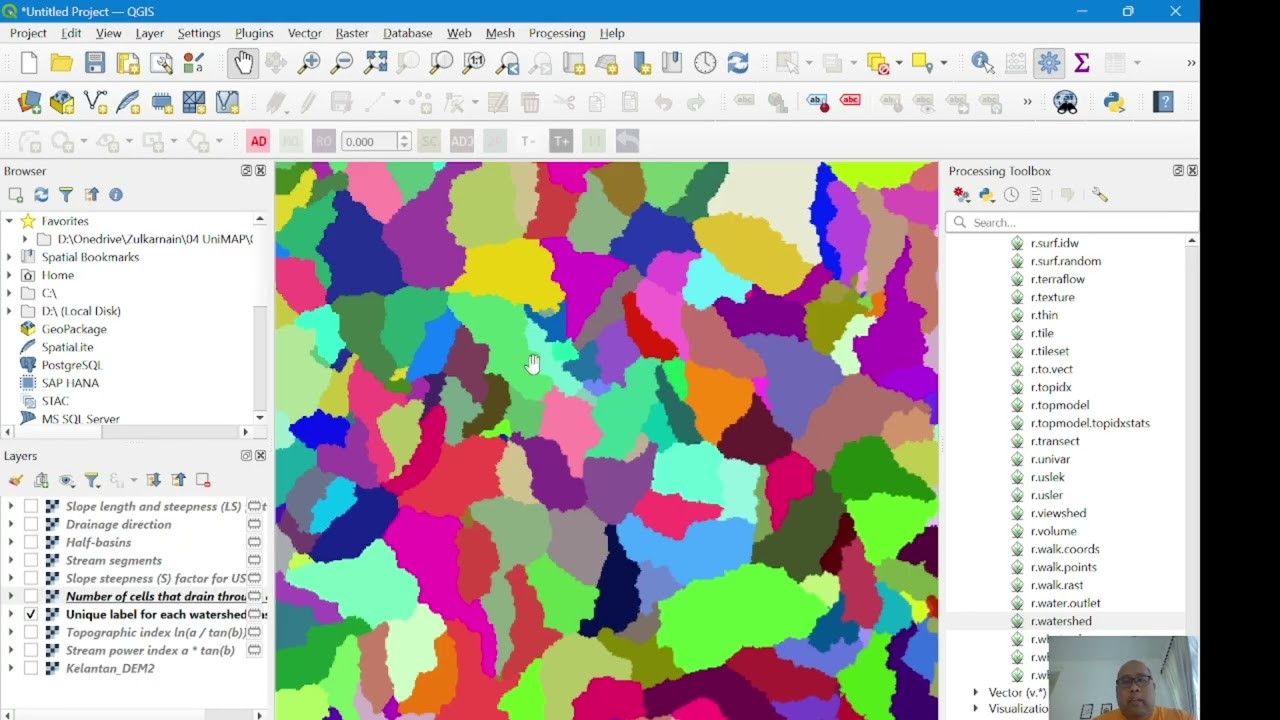Screen dimensions: 1280x720
Task: Open layer styling panel brush icon in Layers
Action: tap(16, 480)
